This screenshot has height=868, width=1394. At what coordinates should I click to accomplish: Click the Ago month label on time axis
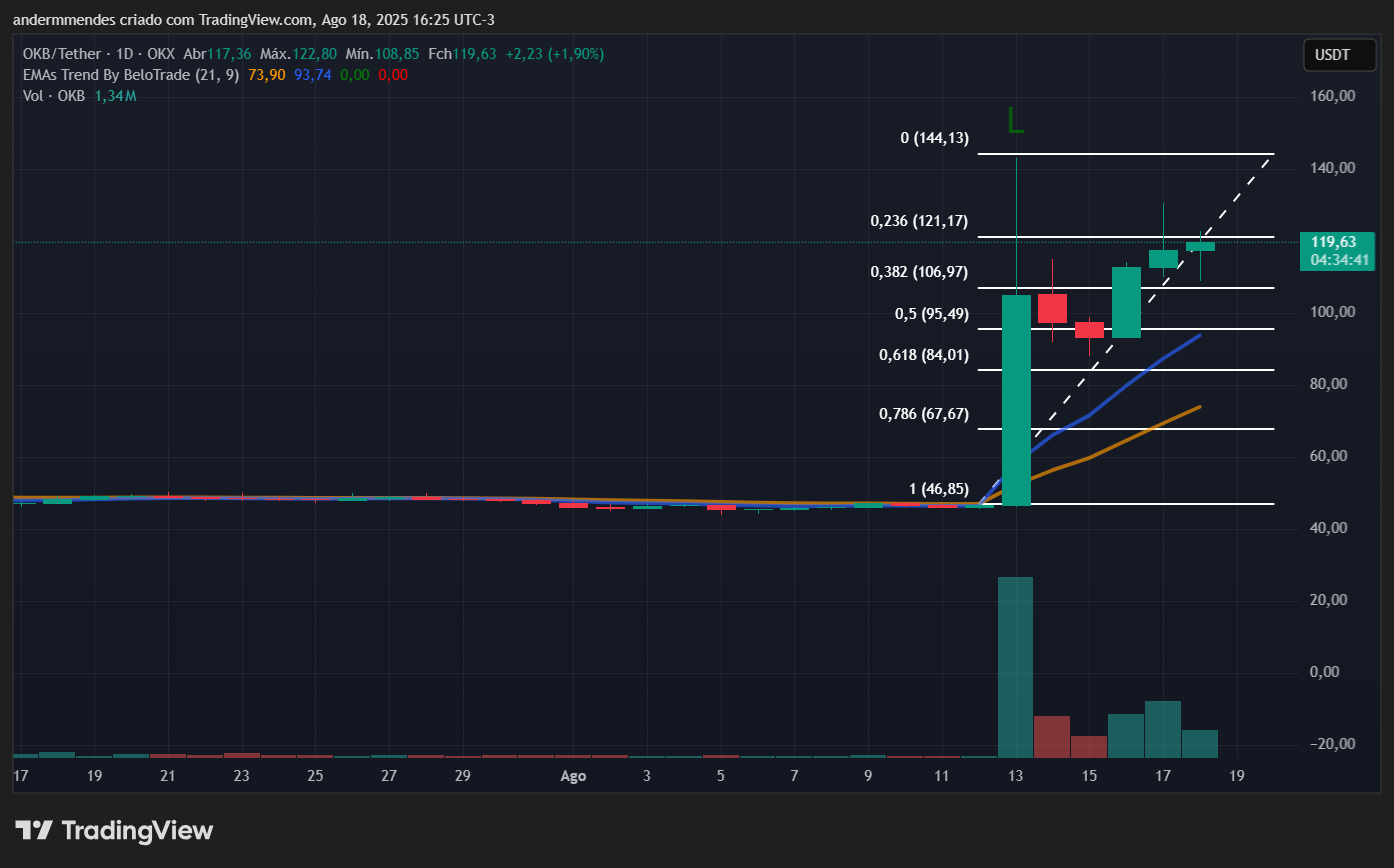(573, 776)
